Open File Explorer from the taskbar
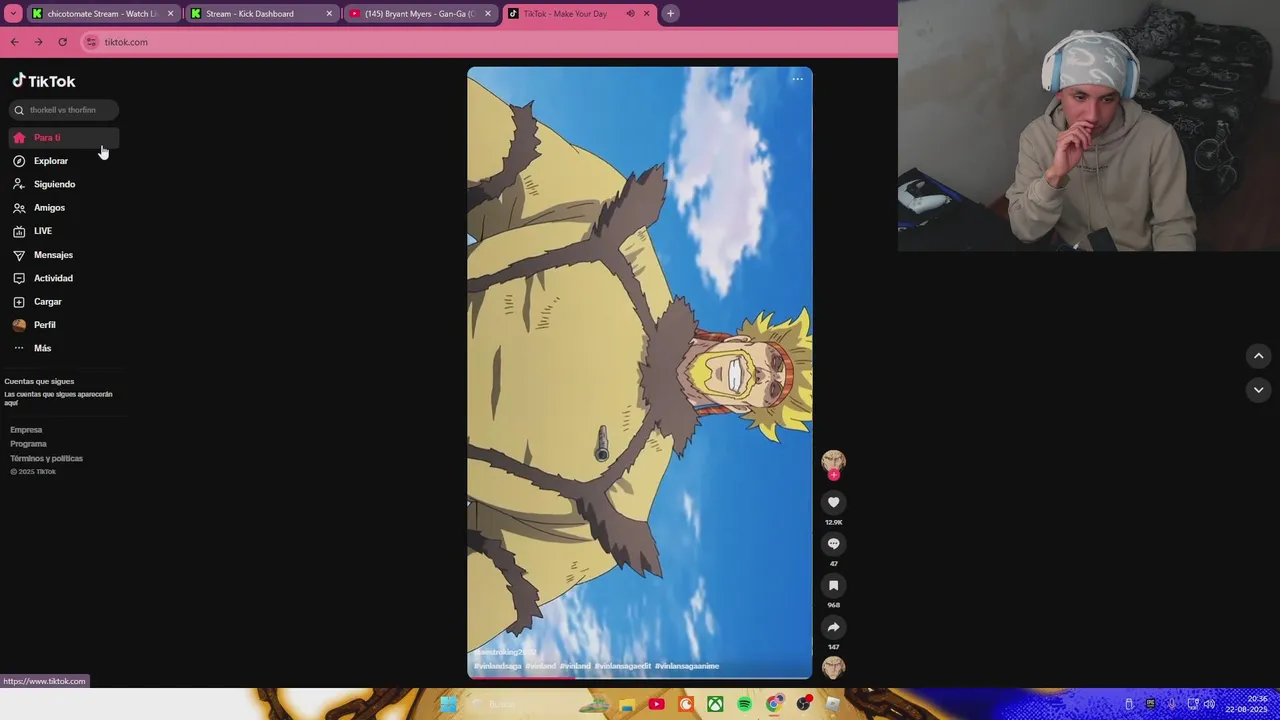The height and width of the screenshot is (720, 1280). click(x=627, y=705)
